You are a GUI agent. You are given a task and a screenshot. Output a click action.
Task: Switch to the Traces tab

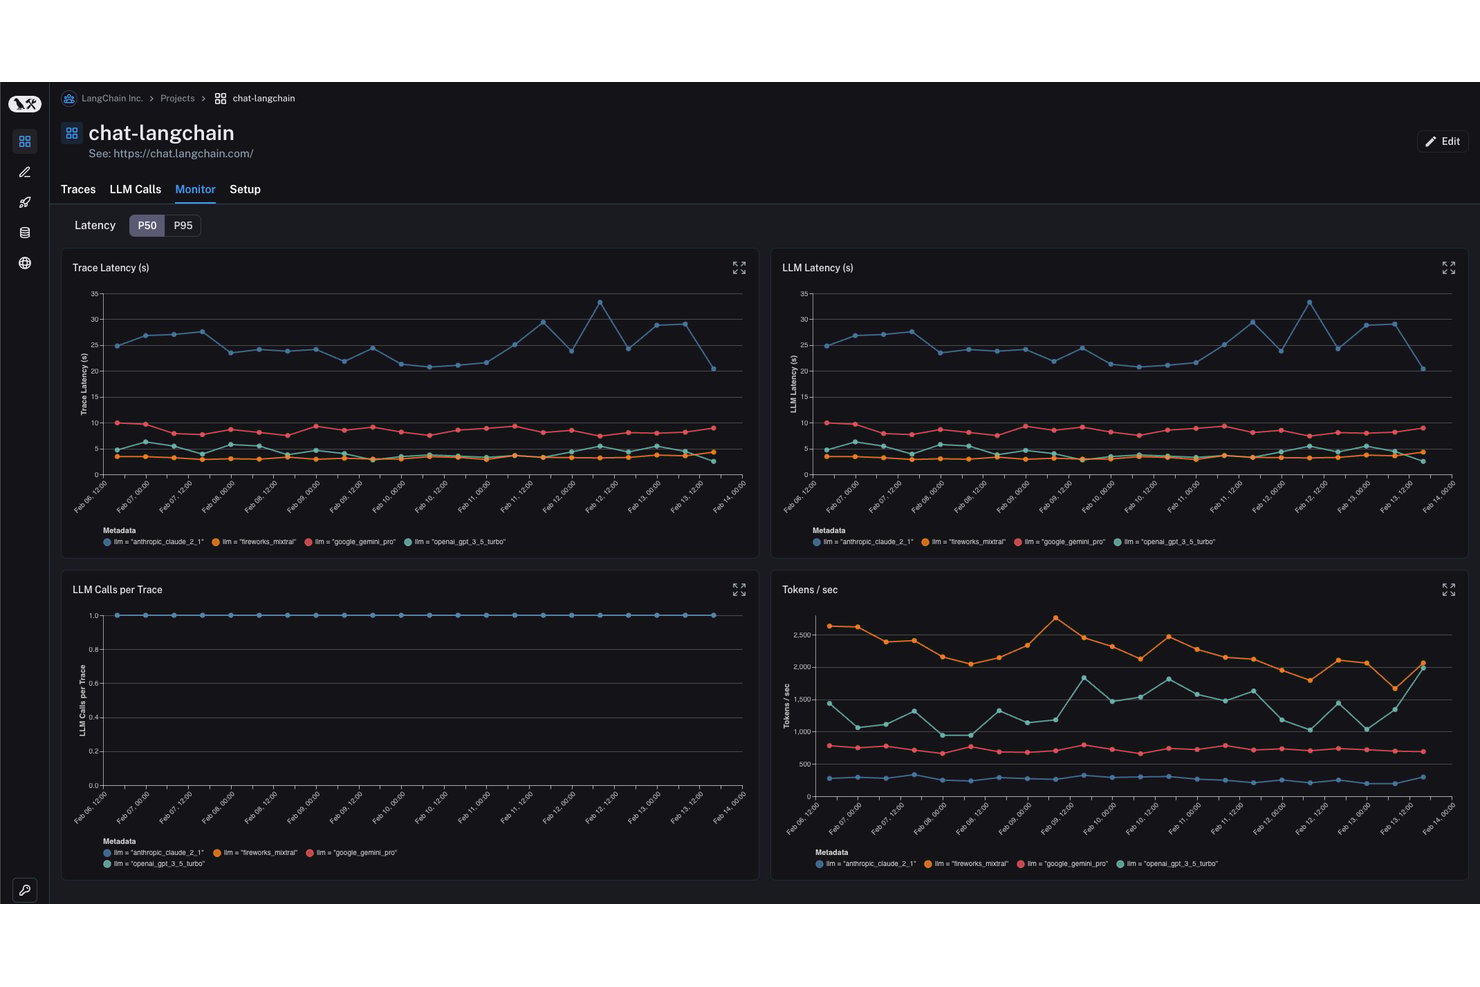[78, 190]
